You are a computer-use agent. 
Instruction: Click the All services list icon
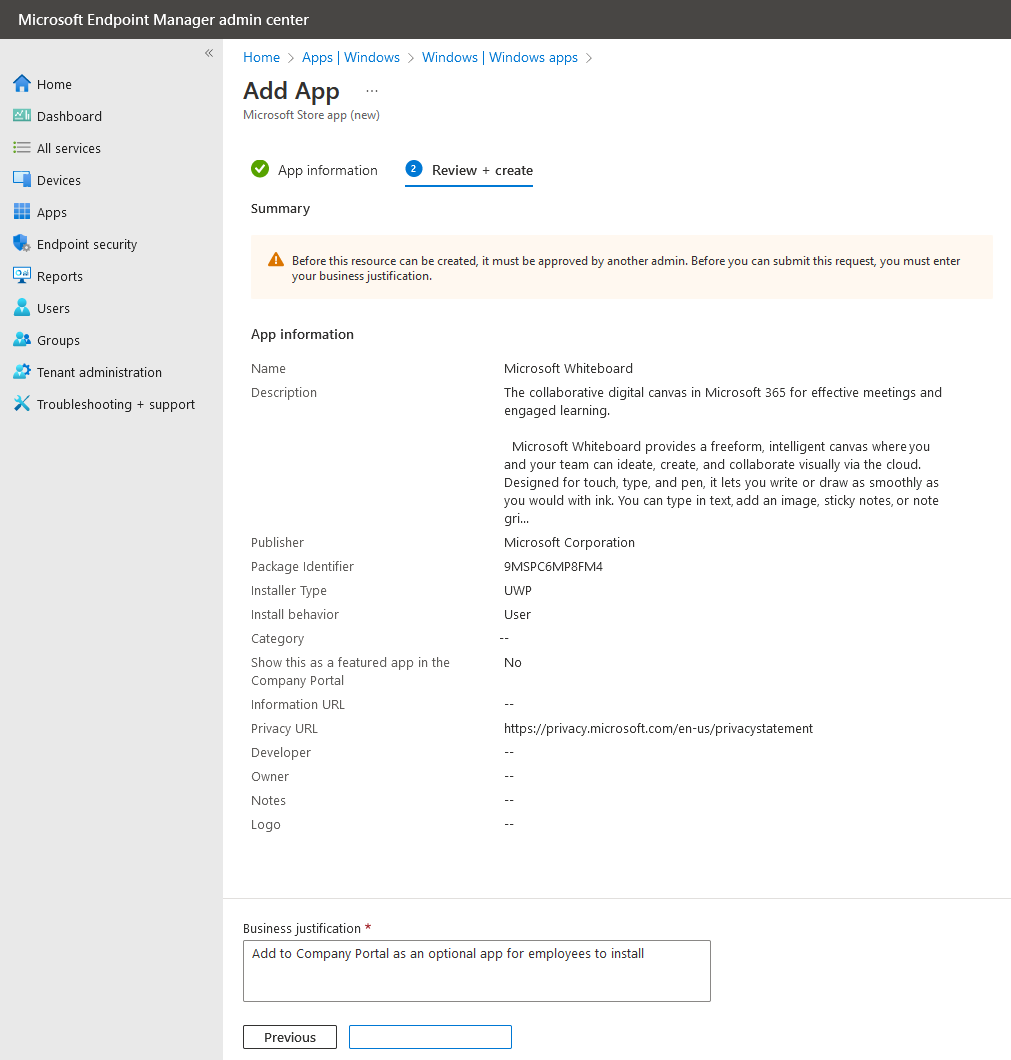click(x=22, y=148)
